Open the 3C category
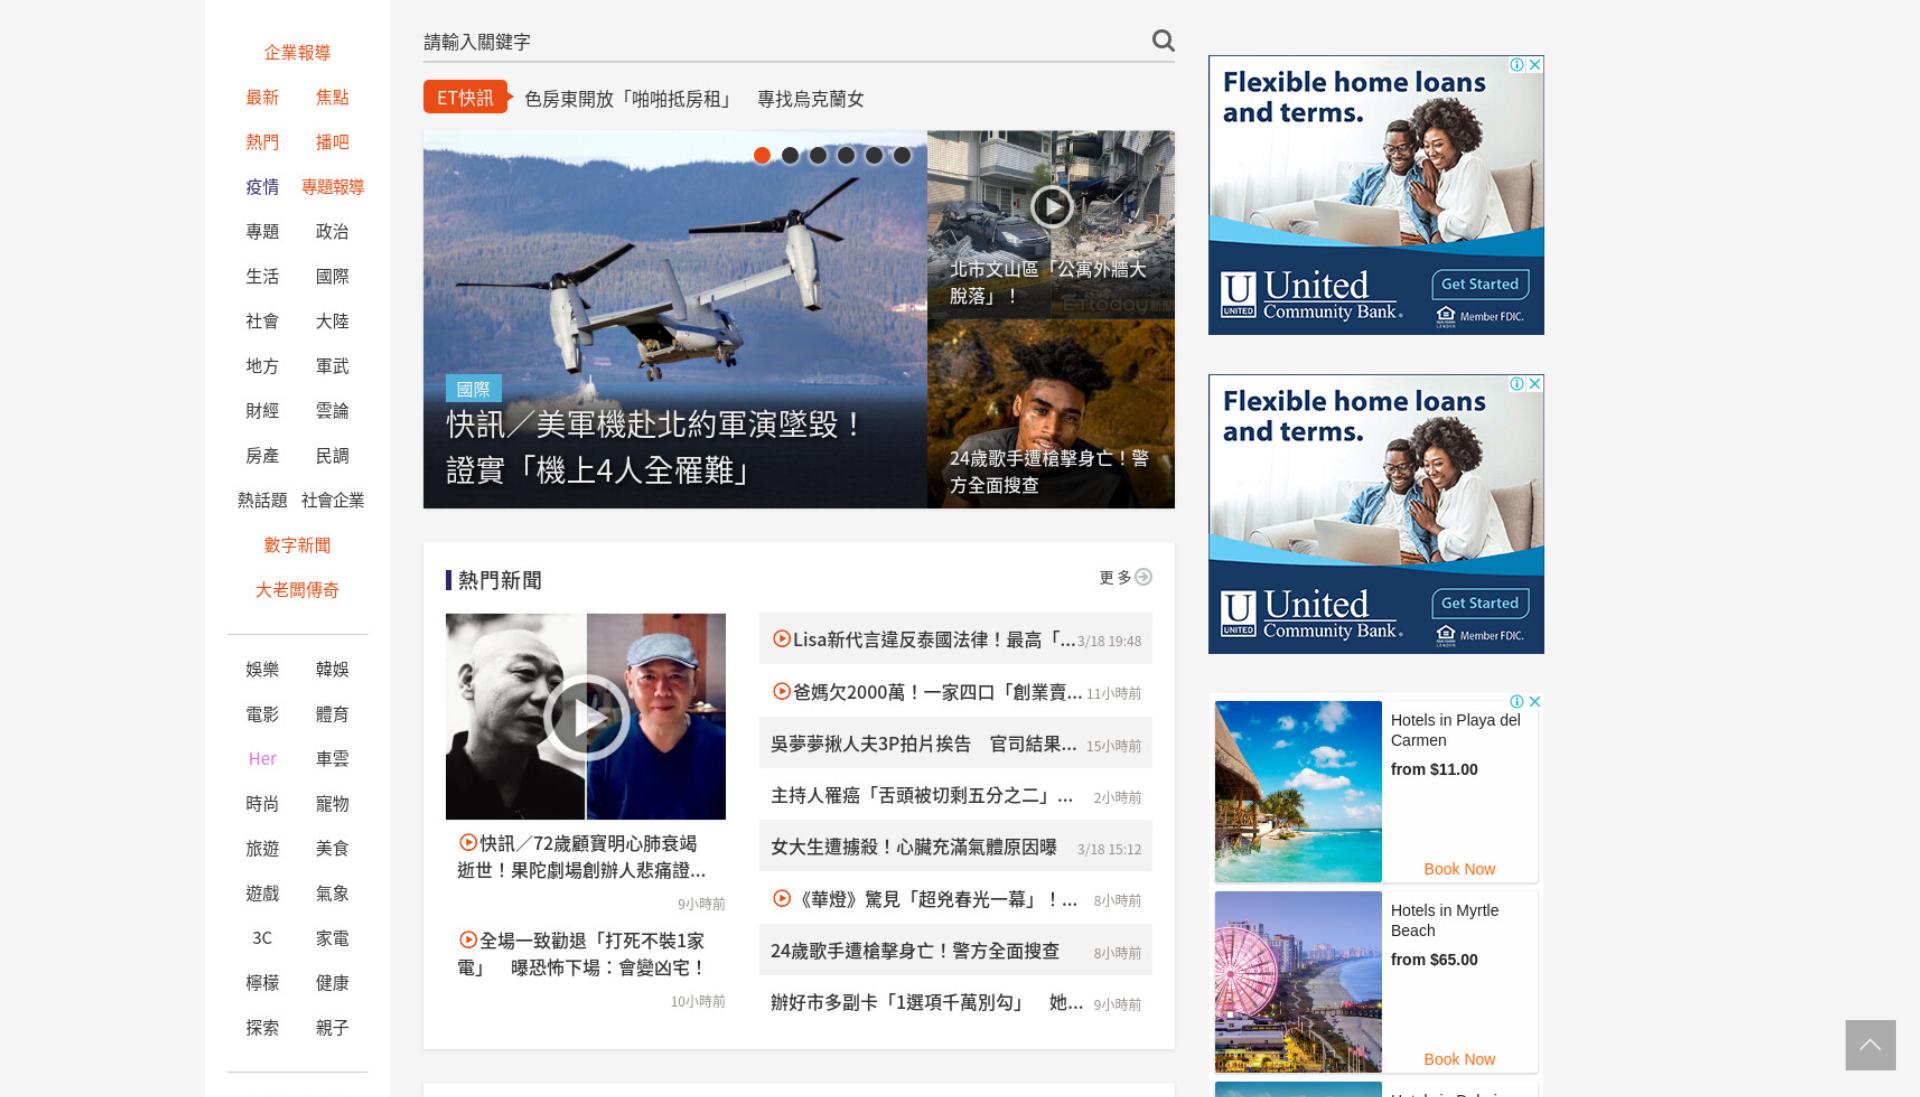This screenshot has width=1920, height=1097. pos(262,938)
